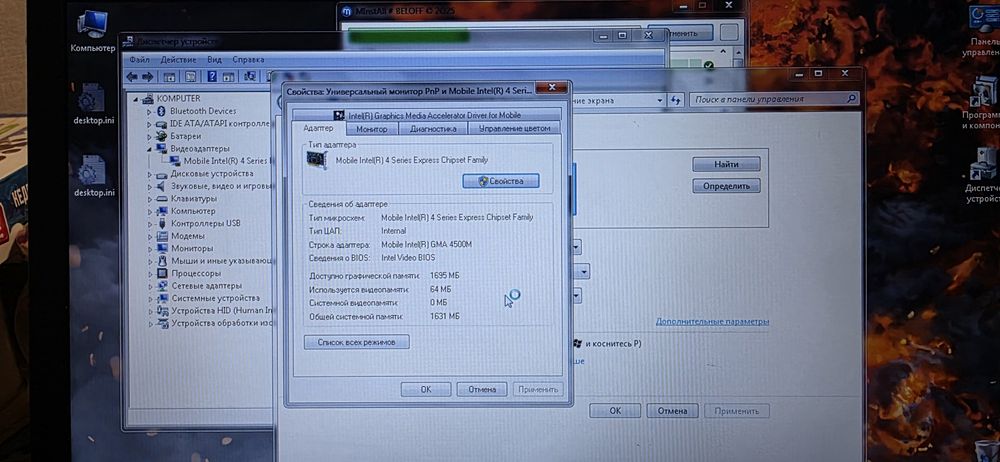This screenshot has width=1000, height=462.
Task: Switch to the Монитор tab
Action: (372, 128)
